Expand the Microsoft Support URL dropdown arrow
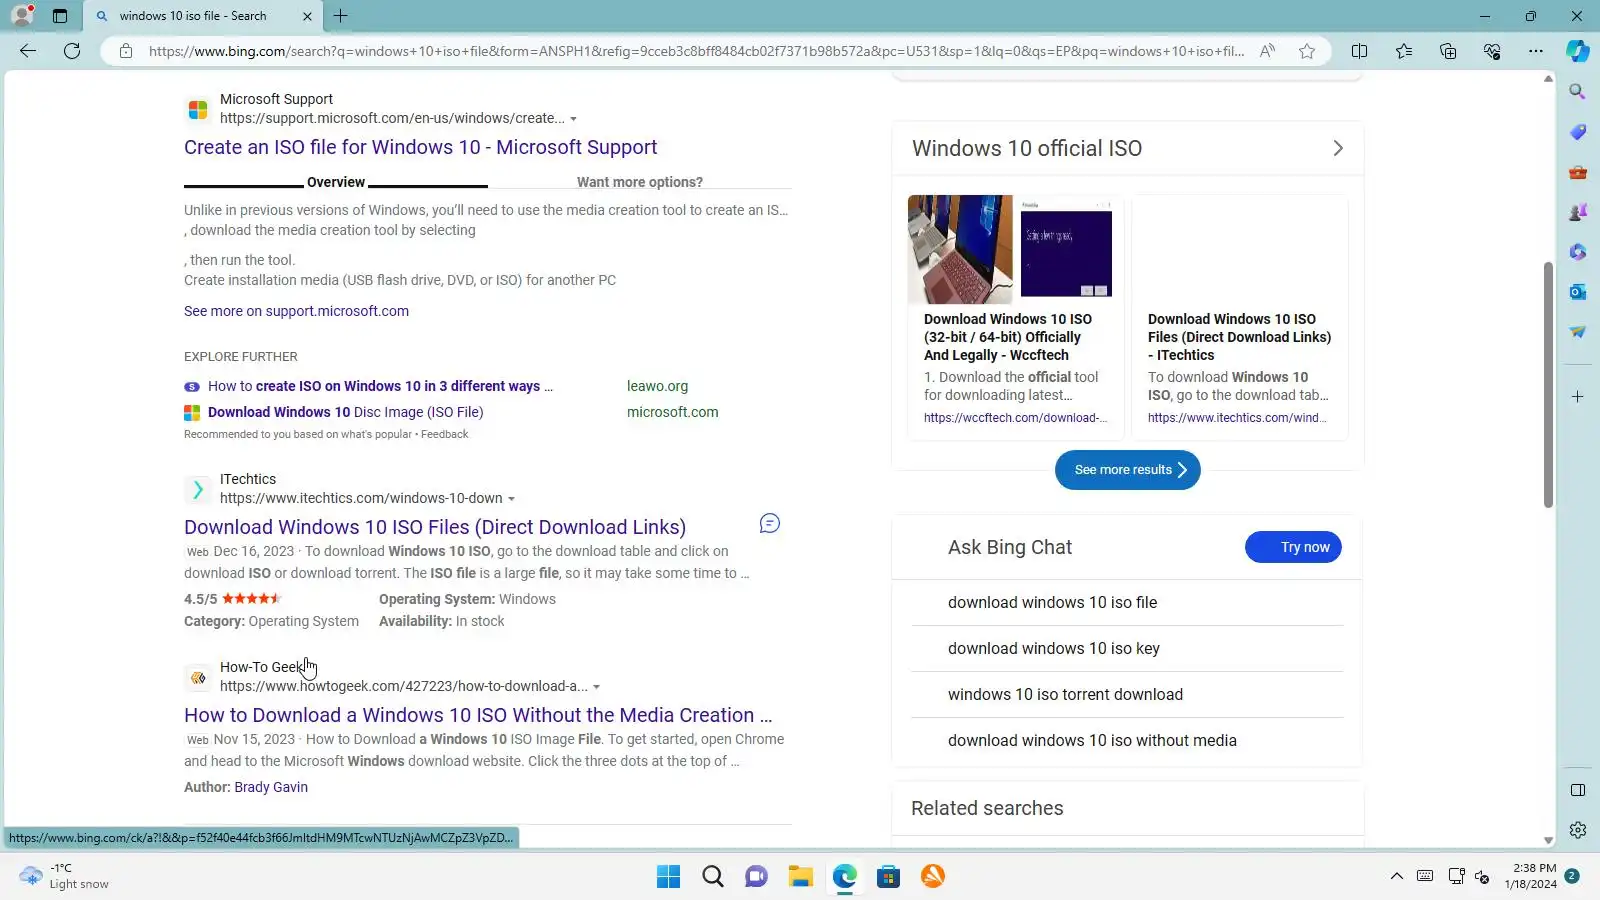This screenshot has width=1600, height=900. (x=573, y=119)
